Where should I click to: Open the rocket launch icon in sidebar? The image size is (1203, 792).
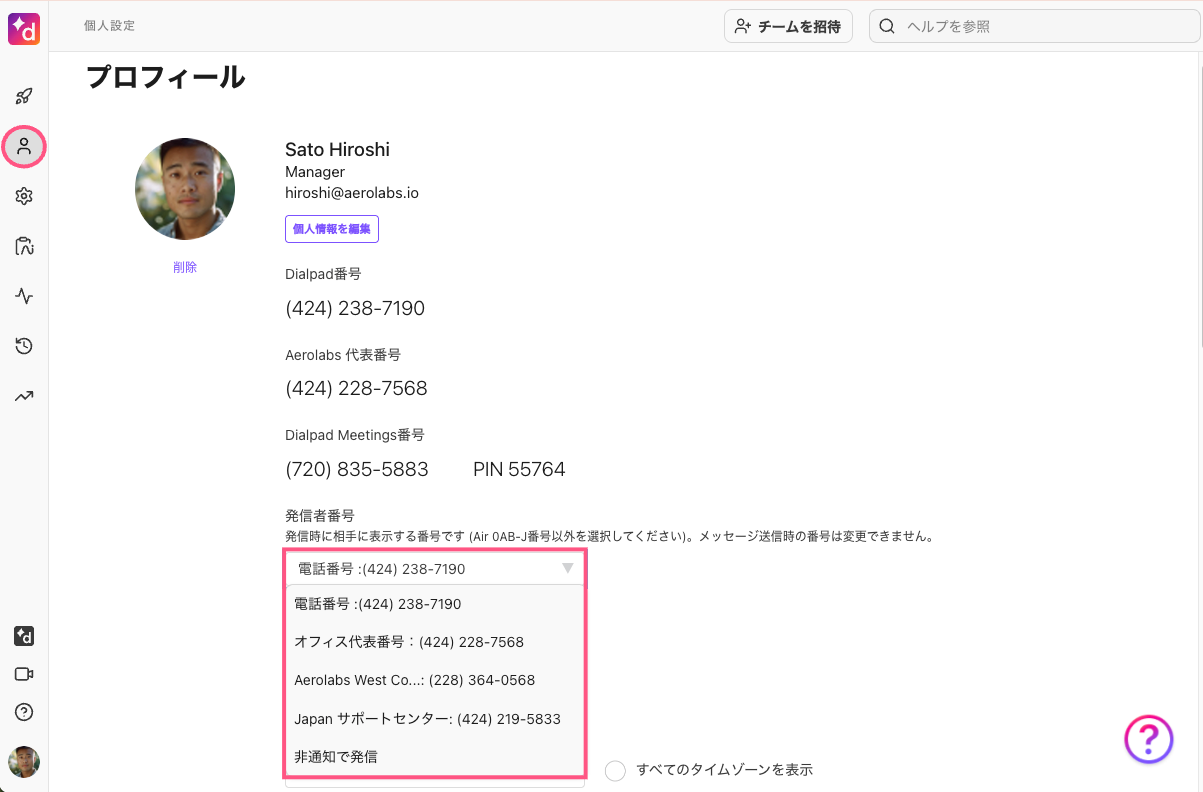point(24,96)
